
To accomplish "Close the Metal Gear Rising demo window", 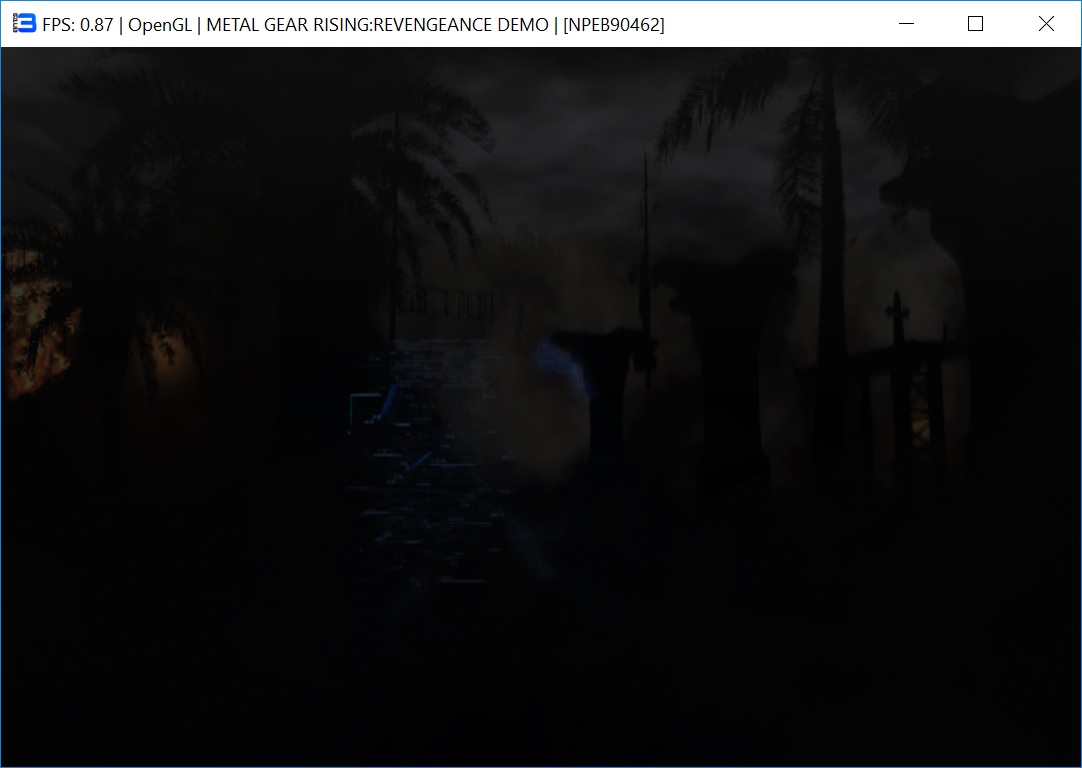I will [x=1046, y=24].
